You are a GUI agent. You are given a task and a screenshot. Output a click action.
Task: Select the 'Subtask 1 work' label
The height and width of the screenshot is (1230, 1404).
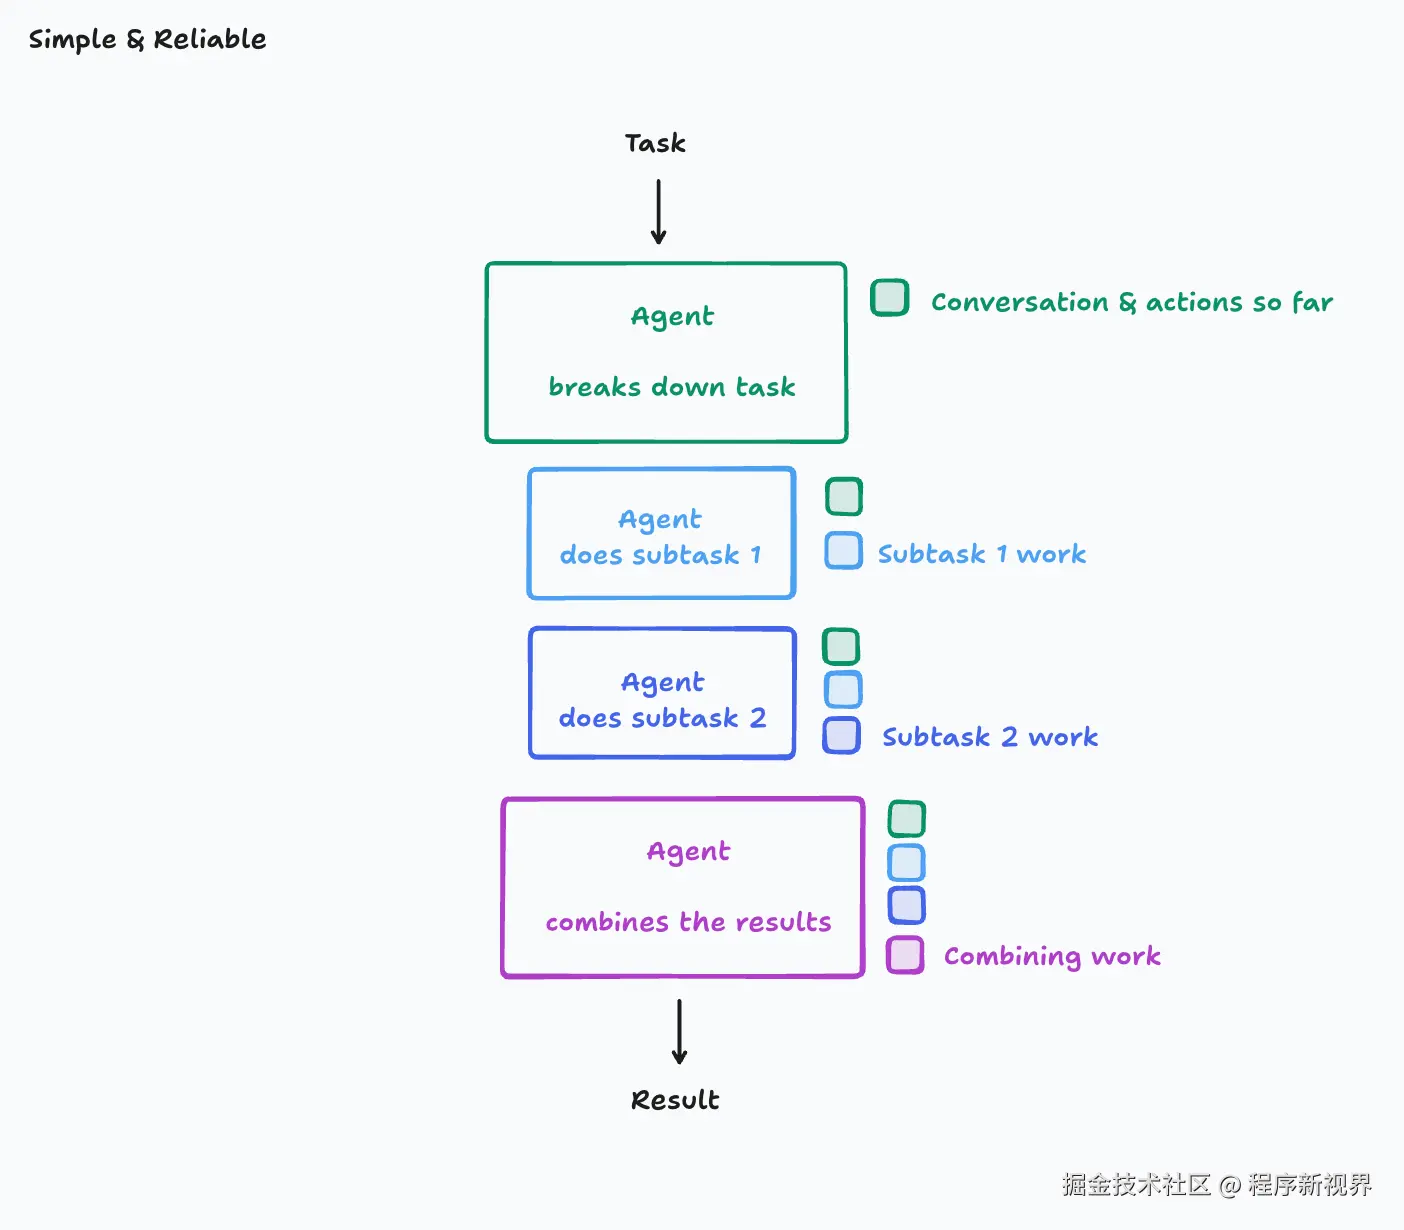pyautogui.click(x=981, y=554)
